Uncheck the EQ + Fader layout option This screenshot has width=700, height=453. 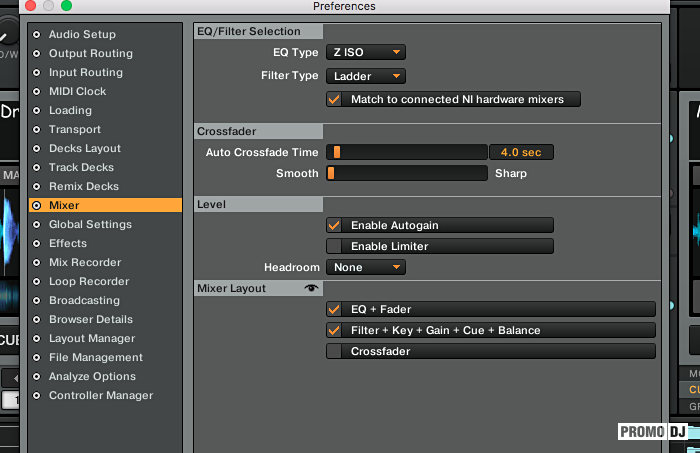(335, 310)
